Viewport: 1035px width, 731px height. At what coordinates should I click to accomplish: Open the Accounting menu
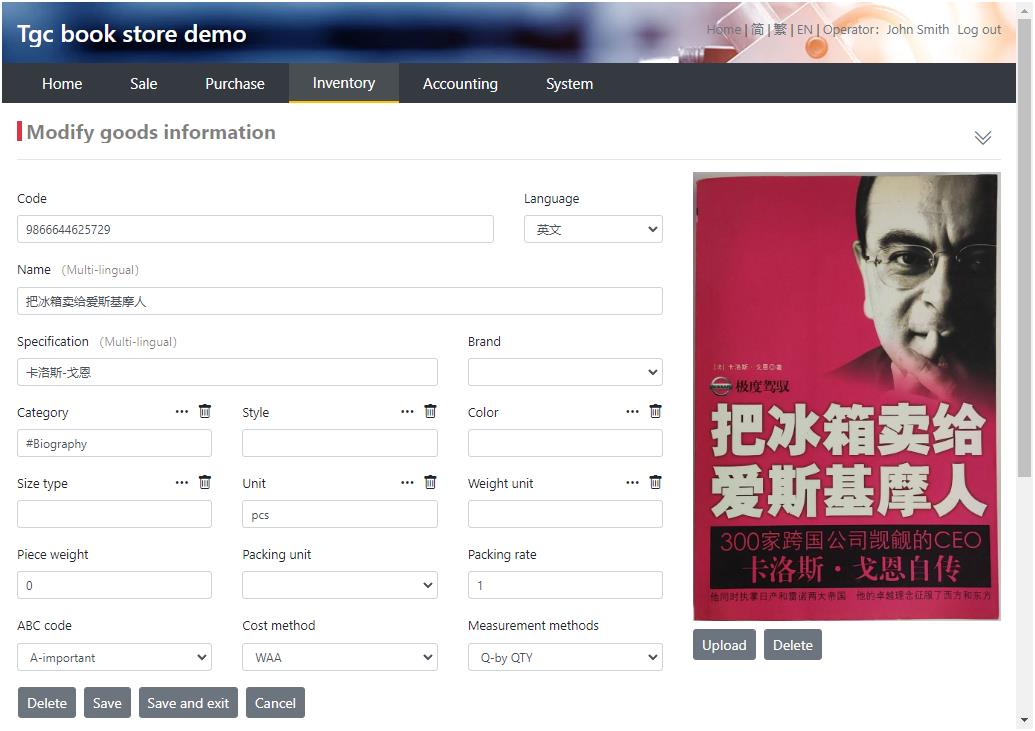coord(460,84)
